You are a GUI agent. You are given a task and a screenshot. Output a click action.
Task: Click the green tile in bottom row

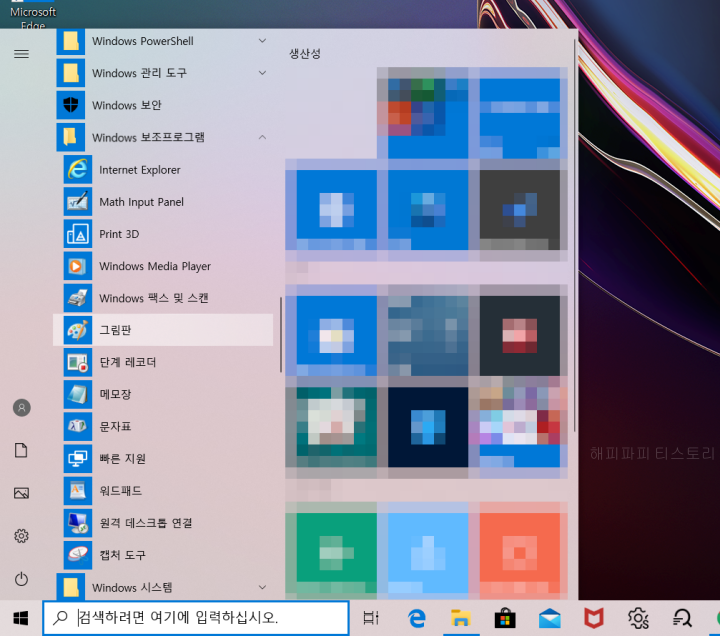(337, 553)
